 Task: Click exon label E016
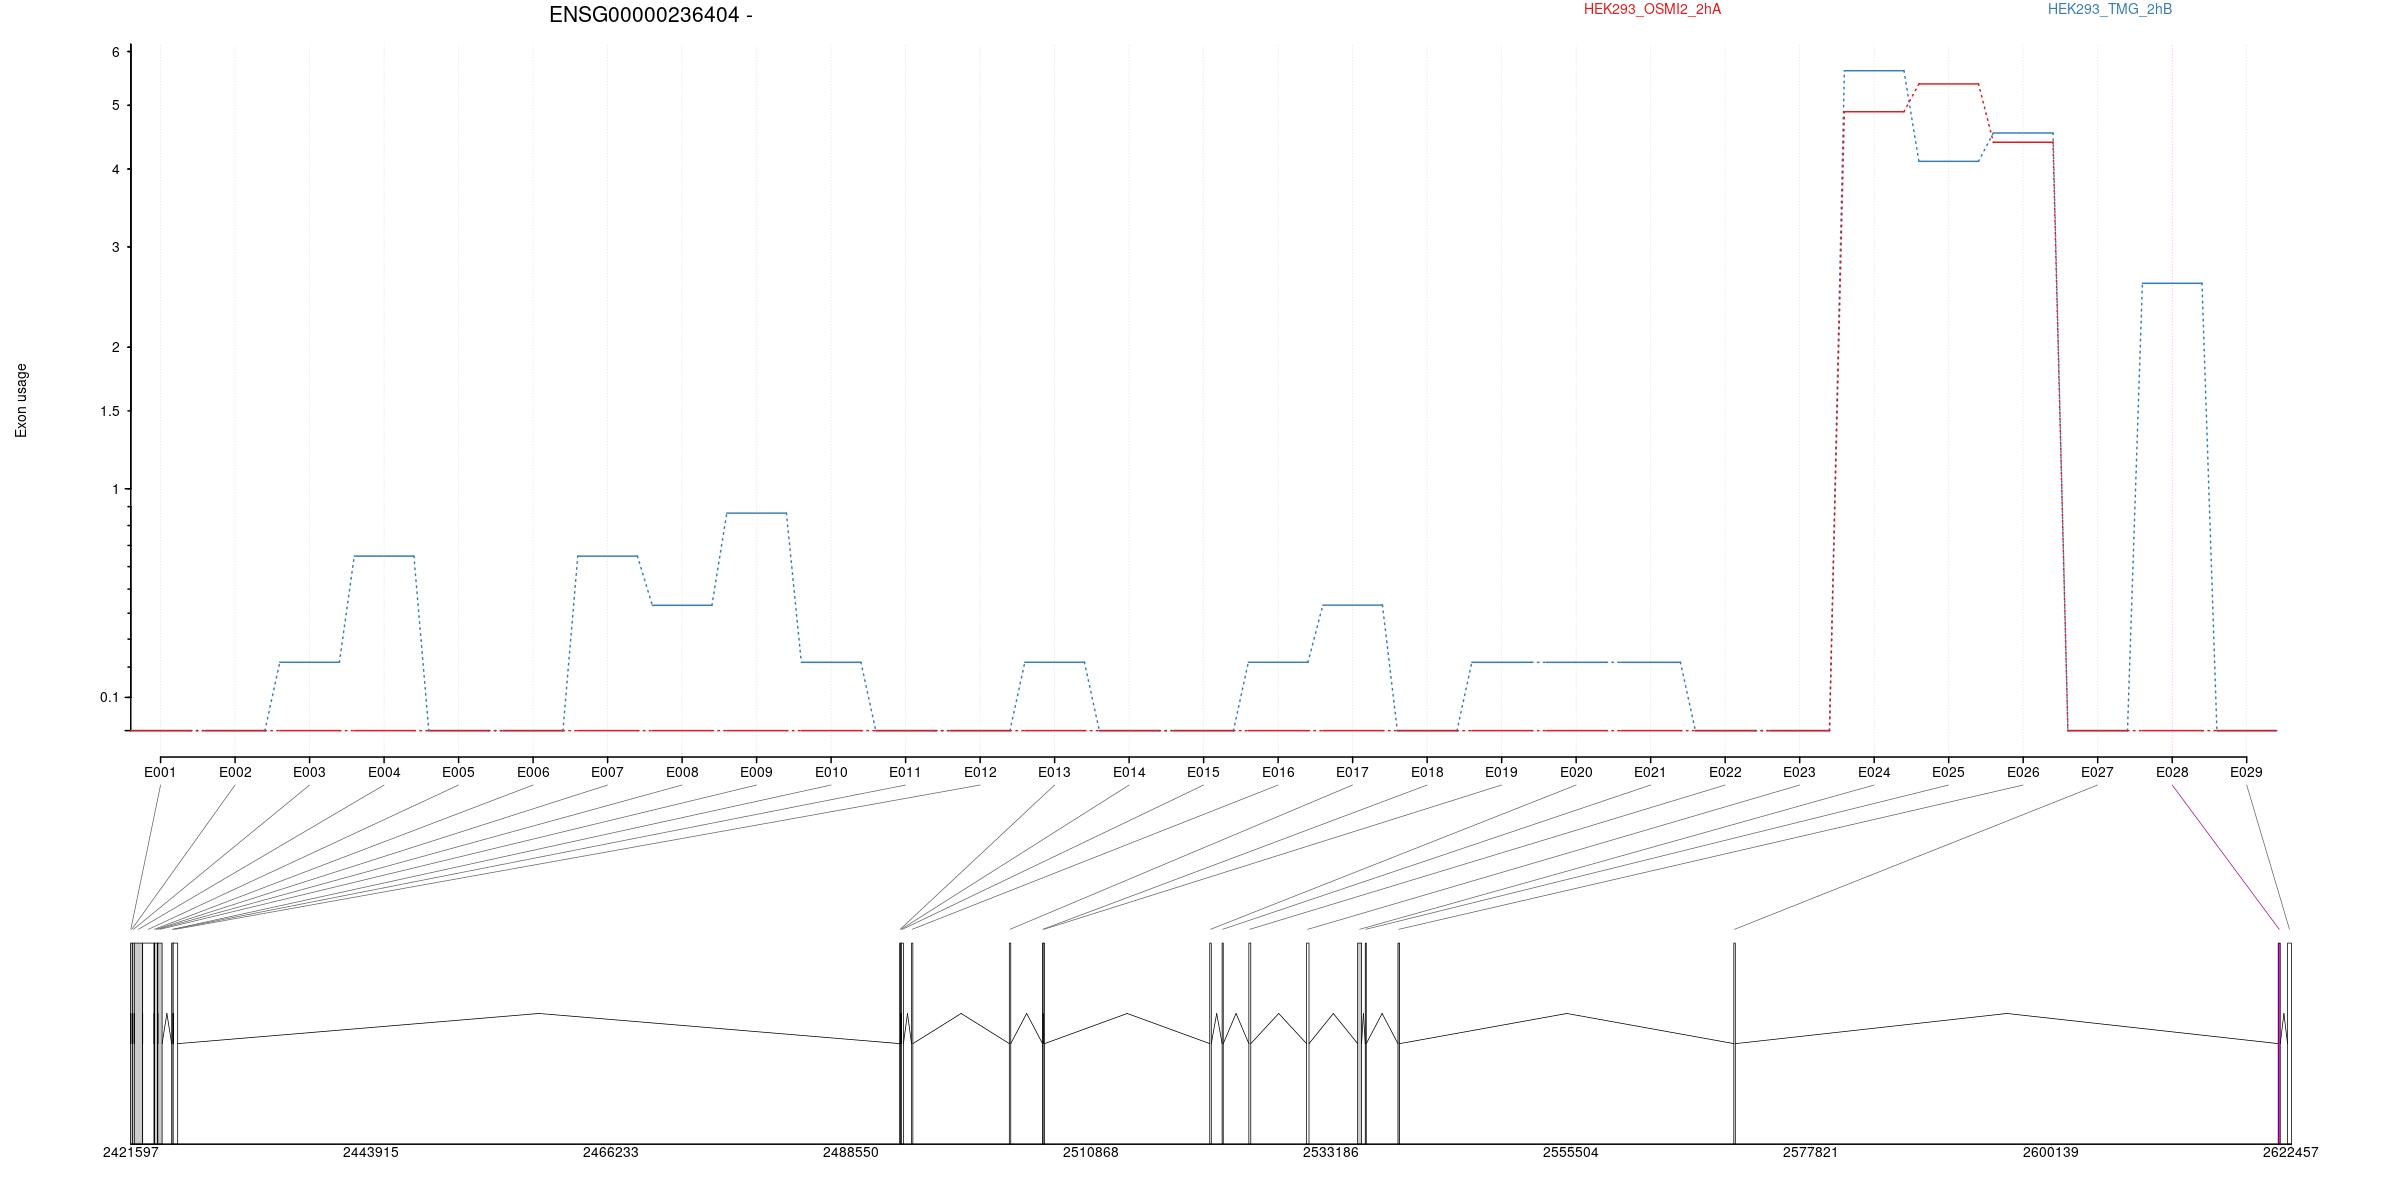click(x=1278, y=772)
